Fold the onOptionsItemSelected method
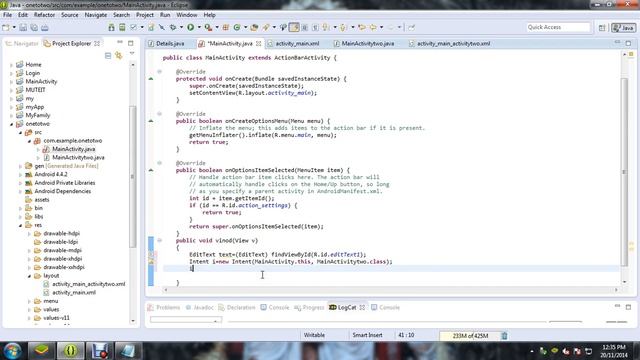This screenshot has height=360, width=640. (160, 163)
